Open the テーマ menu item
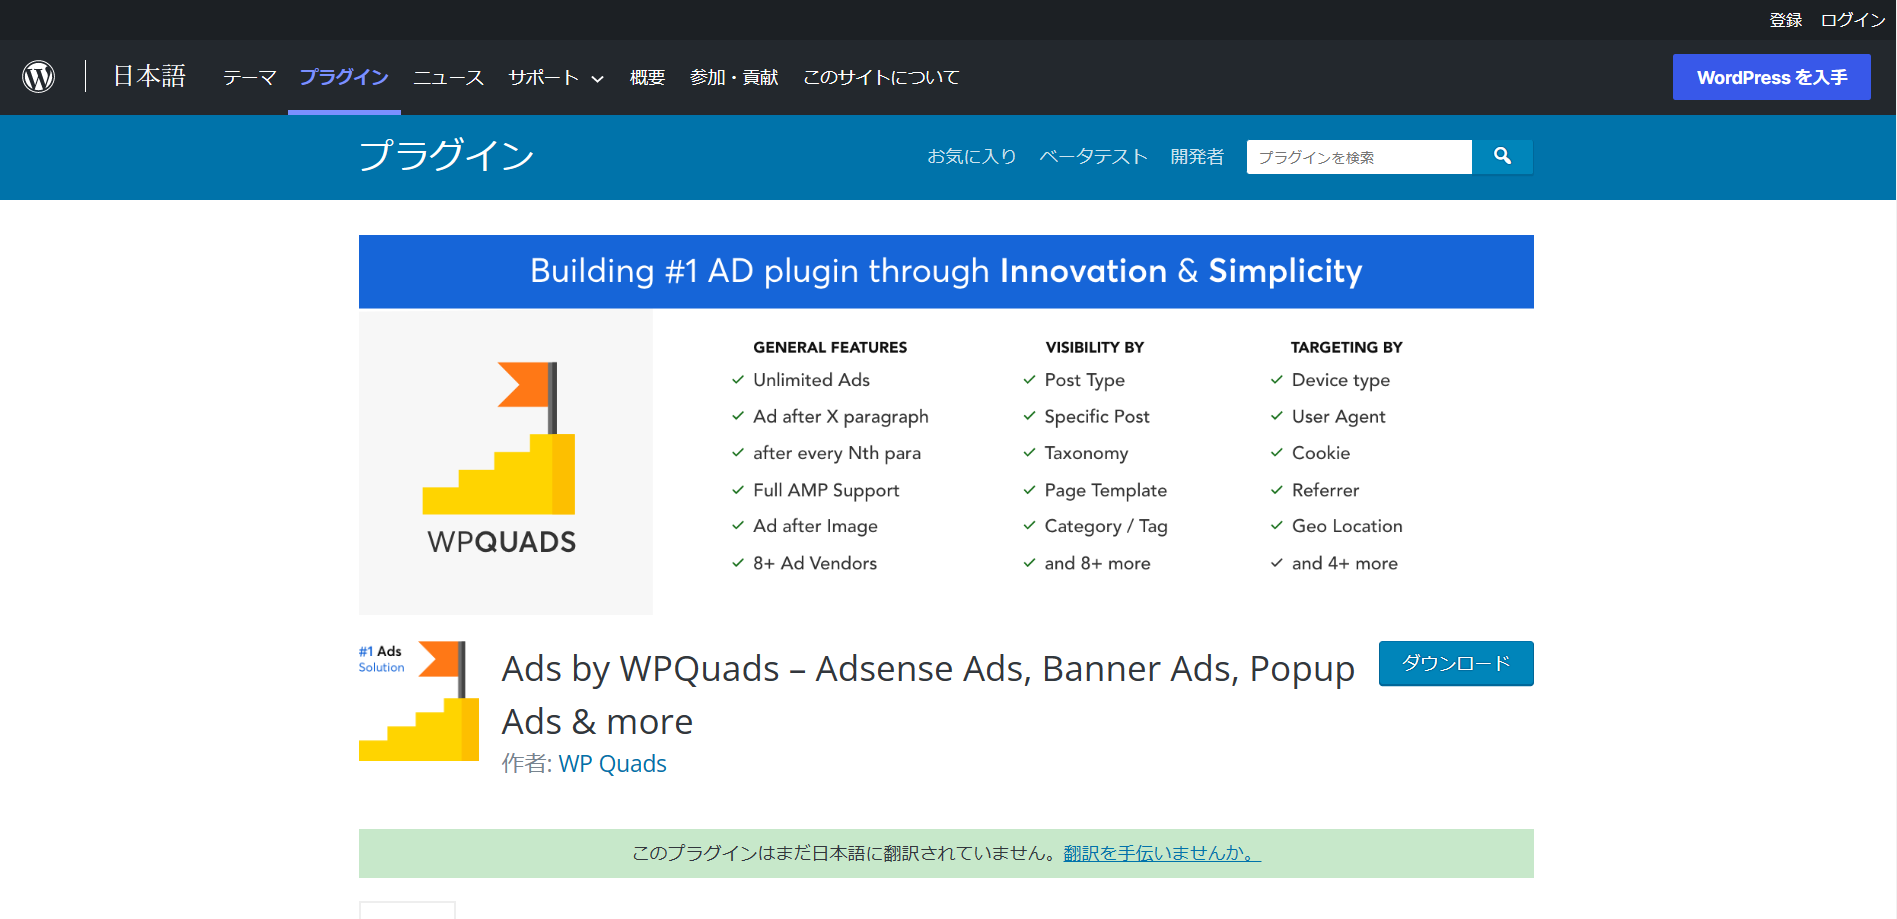Screen dimensions: 1897x919 pyautogui.click(x=249, y=78)
